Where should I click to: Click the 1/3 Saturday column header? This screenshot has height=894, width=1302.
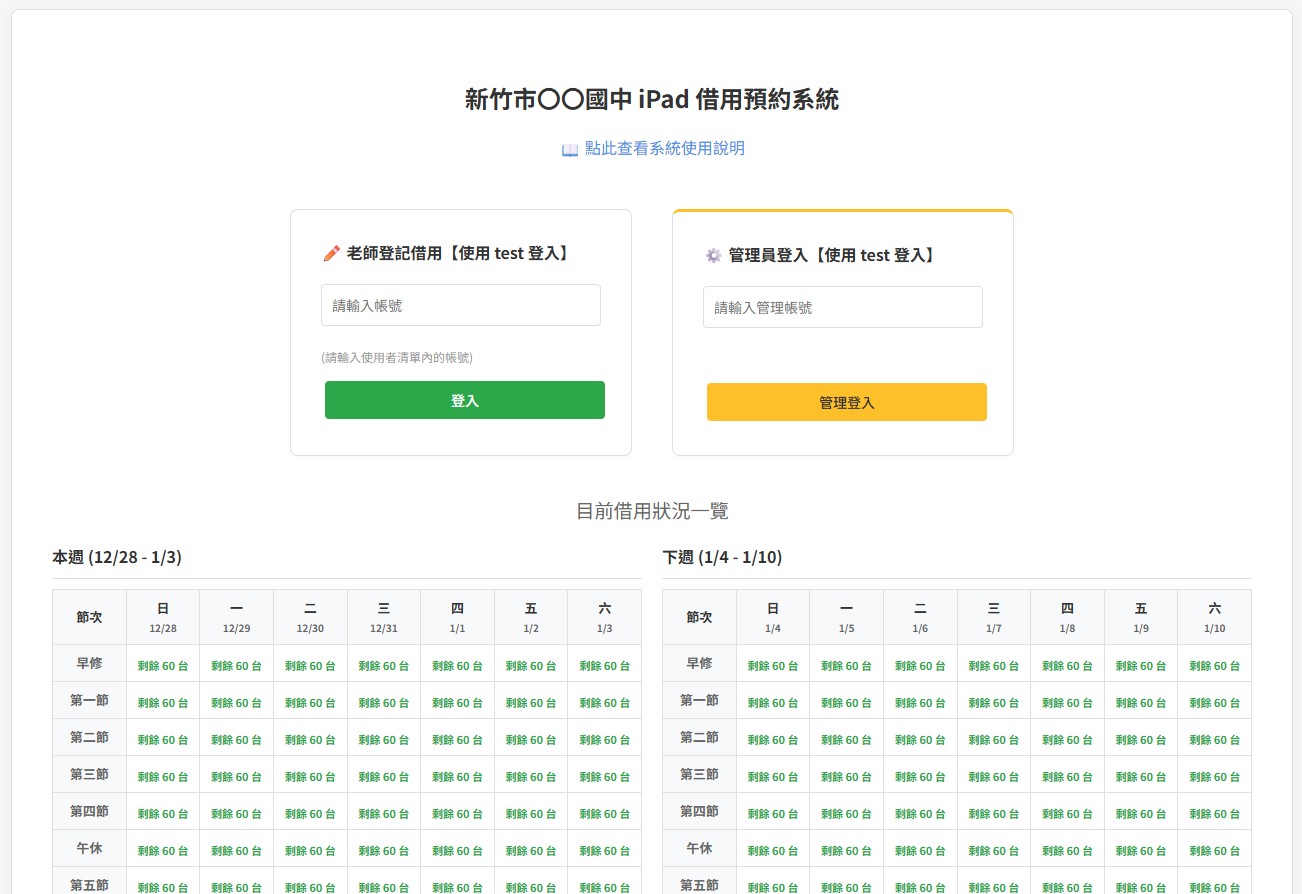tap(605, 617)
